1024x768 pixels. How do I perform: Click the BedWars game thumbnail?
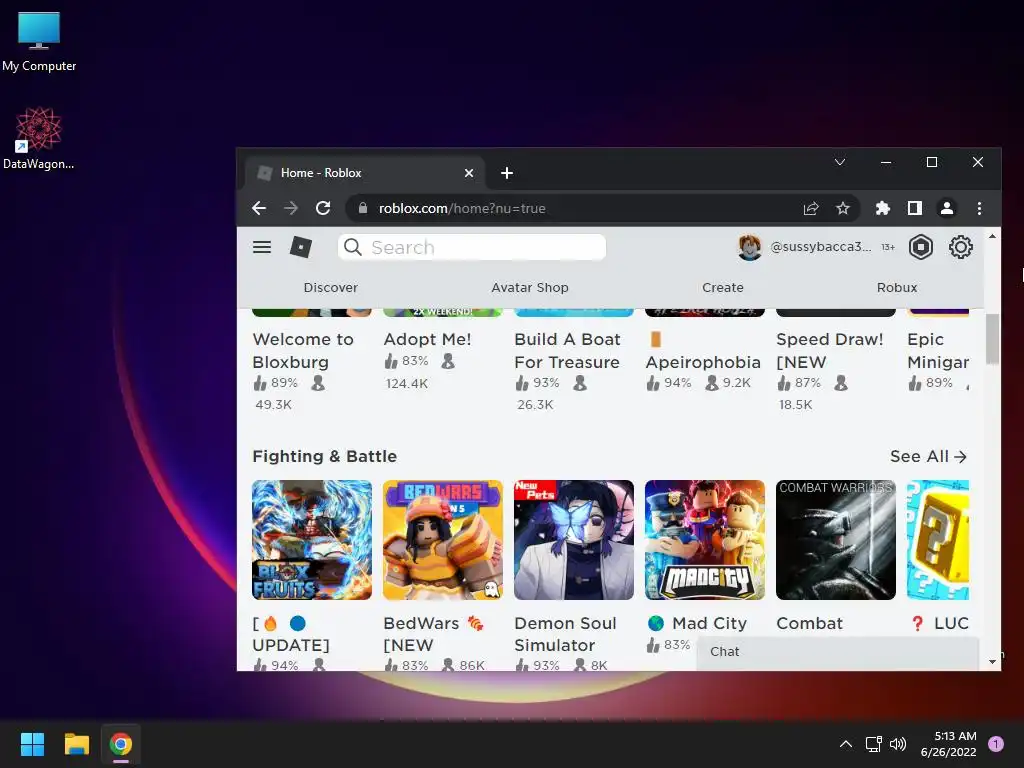point(443,540)
